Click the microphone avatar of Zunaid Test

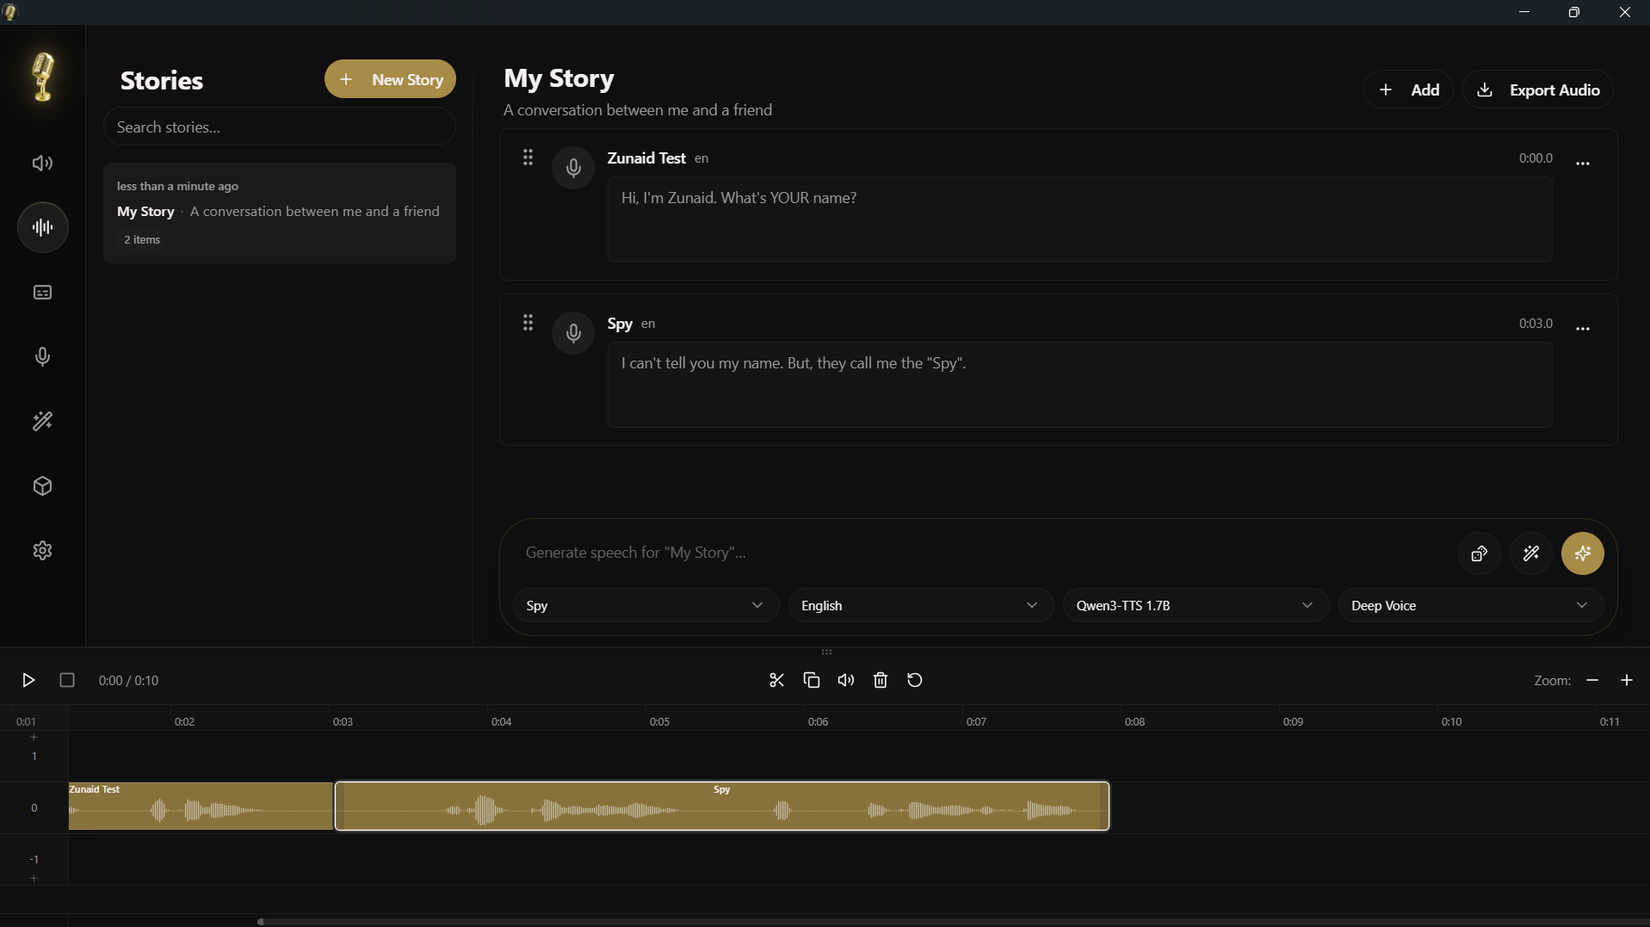[573, 168]
